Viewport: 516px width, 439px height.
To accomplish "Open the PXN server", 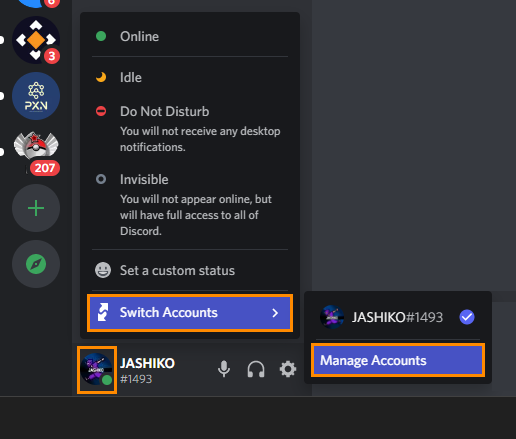I will point(36,96).
